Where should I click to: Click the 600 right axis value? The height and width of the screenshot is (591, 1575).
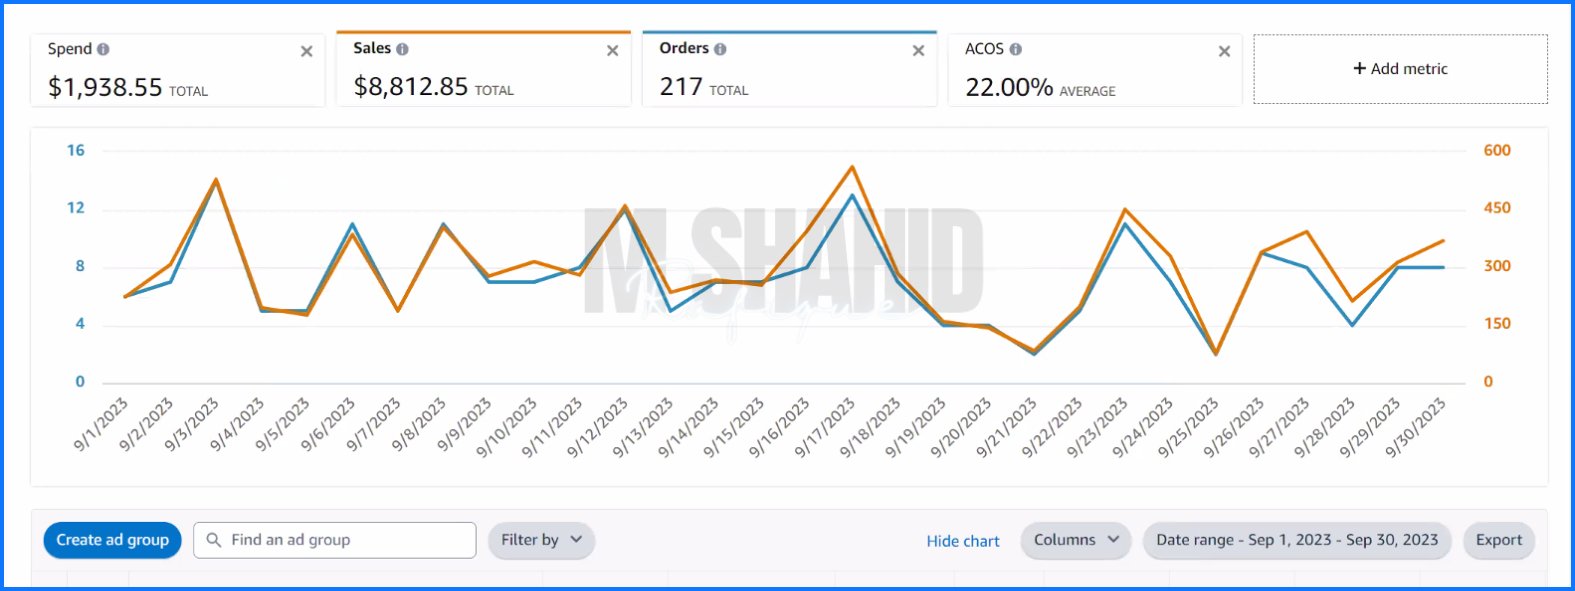coord(1497,150)
